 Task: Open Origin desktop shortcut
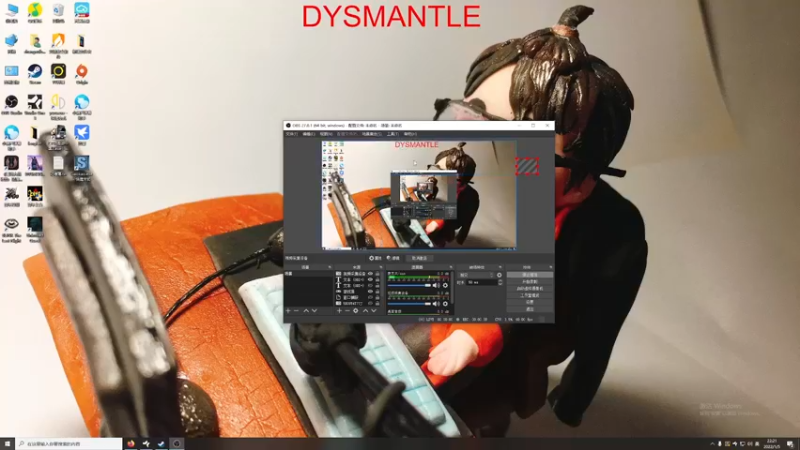pos(82,74)
